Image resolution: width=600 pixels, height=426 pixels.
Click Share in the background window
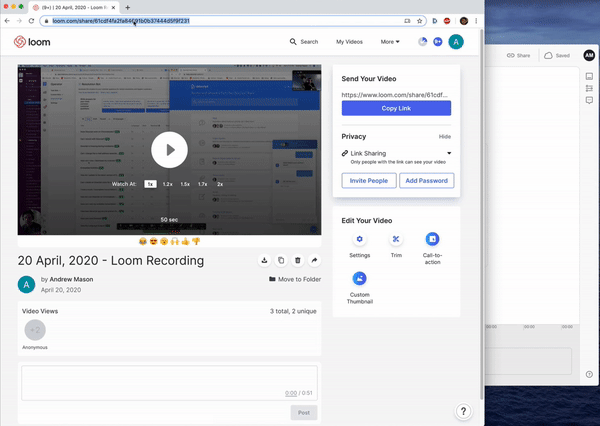[x=518, y=55]
